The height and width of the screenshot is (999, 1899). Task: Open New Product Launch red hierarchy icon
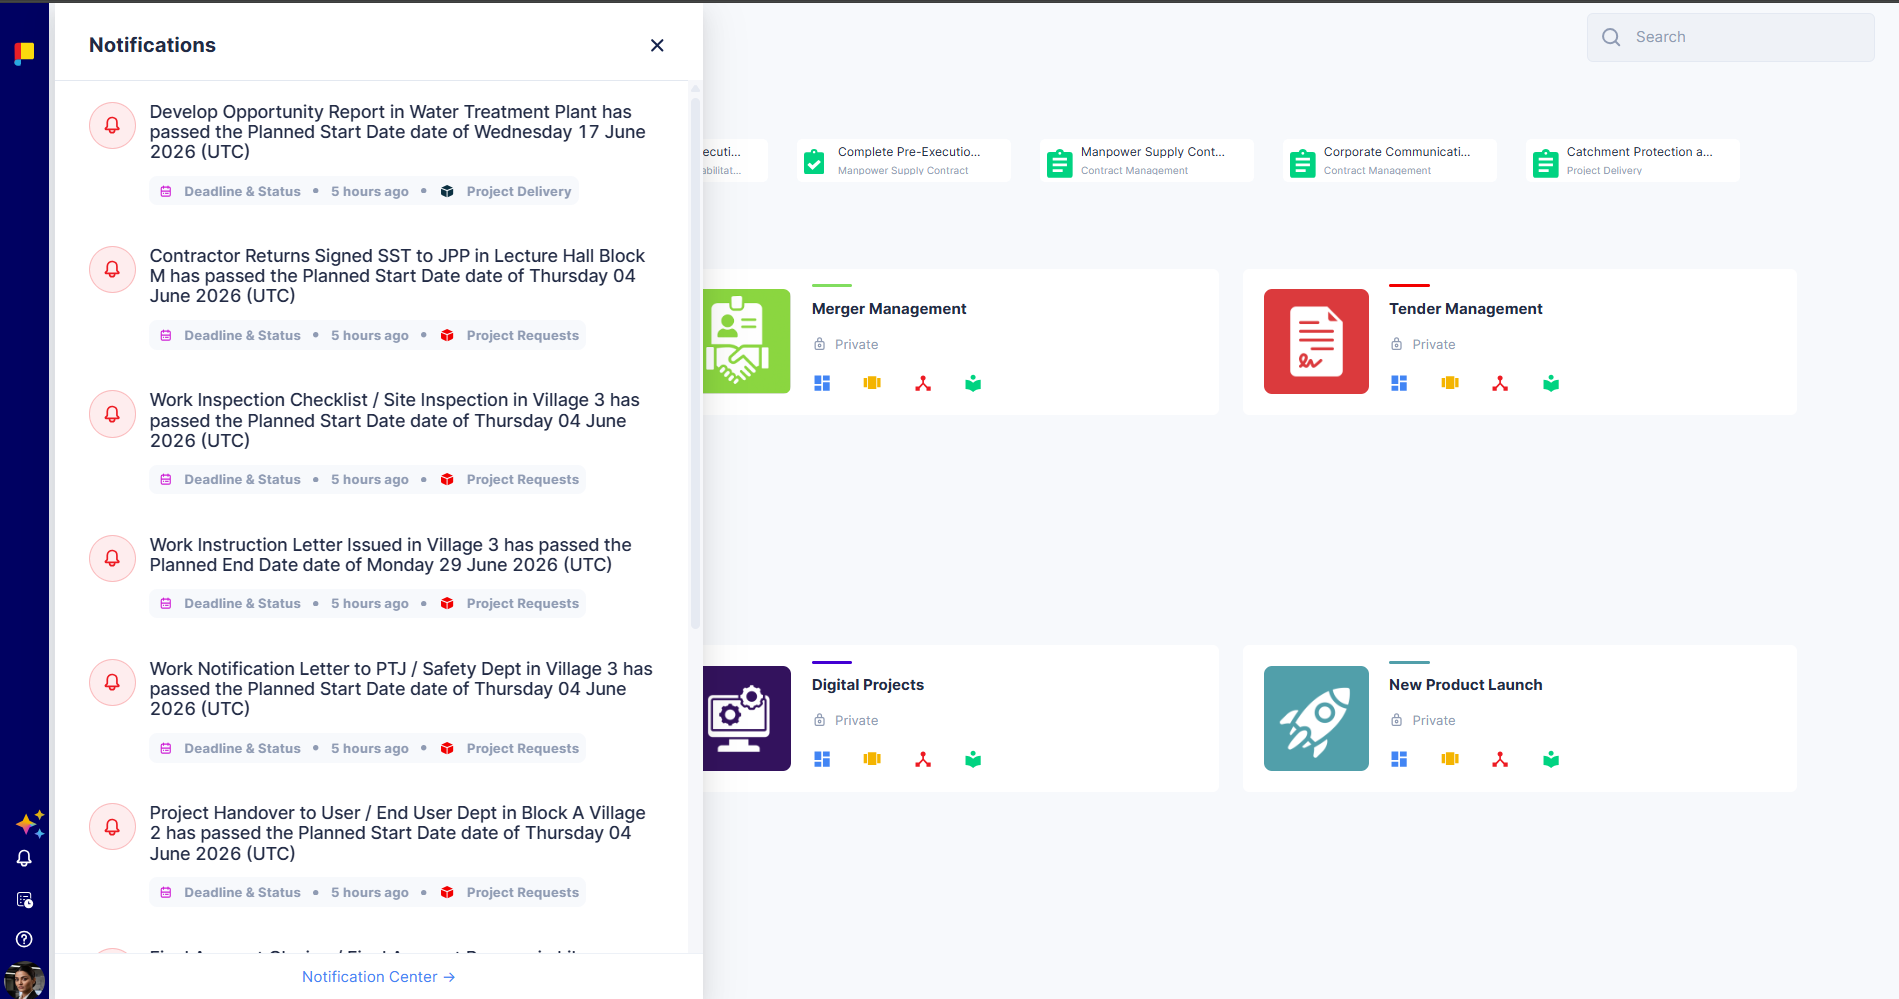point(1500,759)
